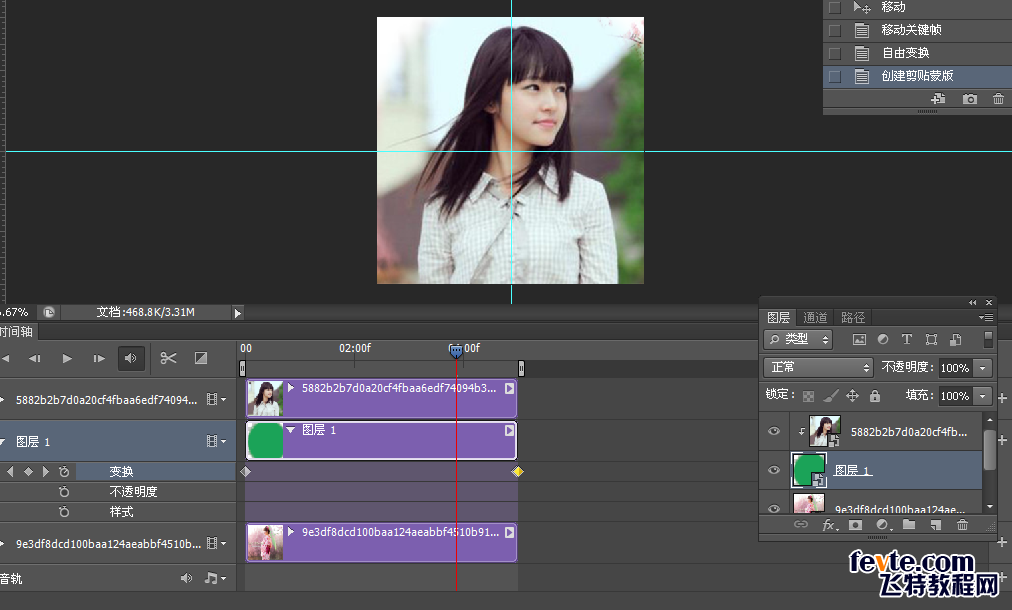Collapse the 图层 1 timeline track

pos(3,442)
